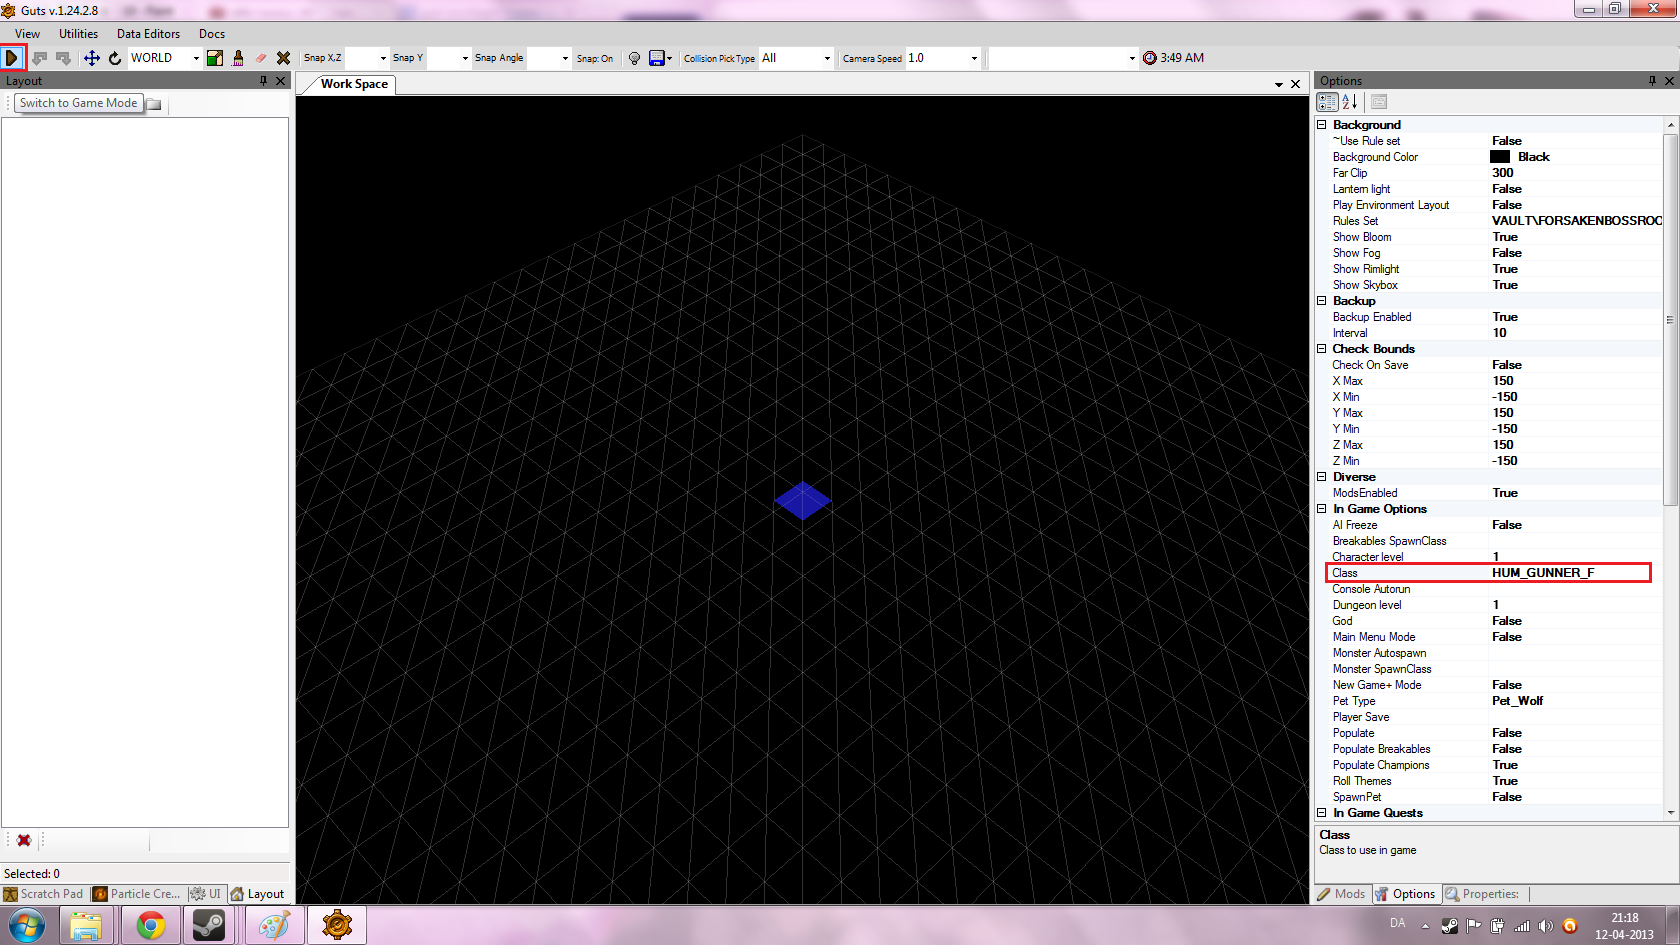Viewport: 1680px width, 945px height.
Task: Open the Data Editors menu
Action: [149, 34]
